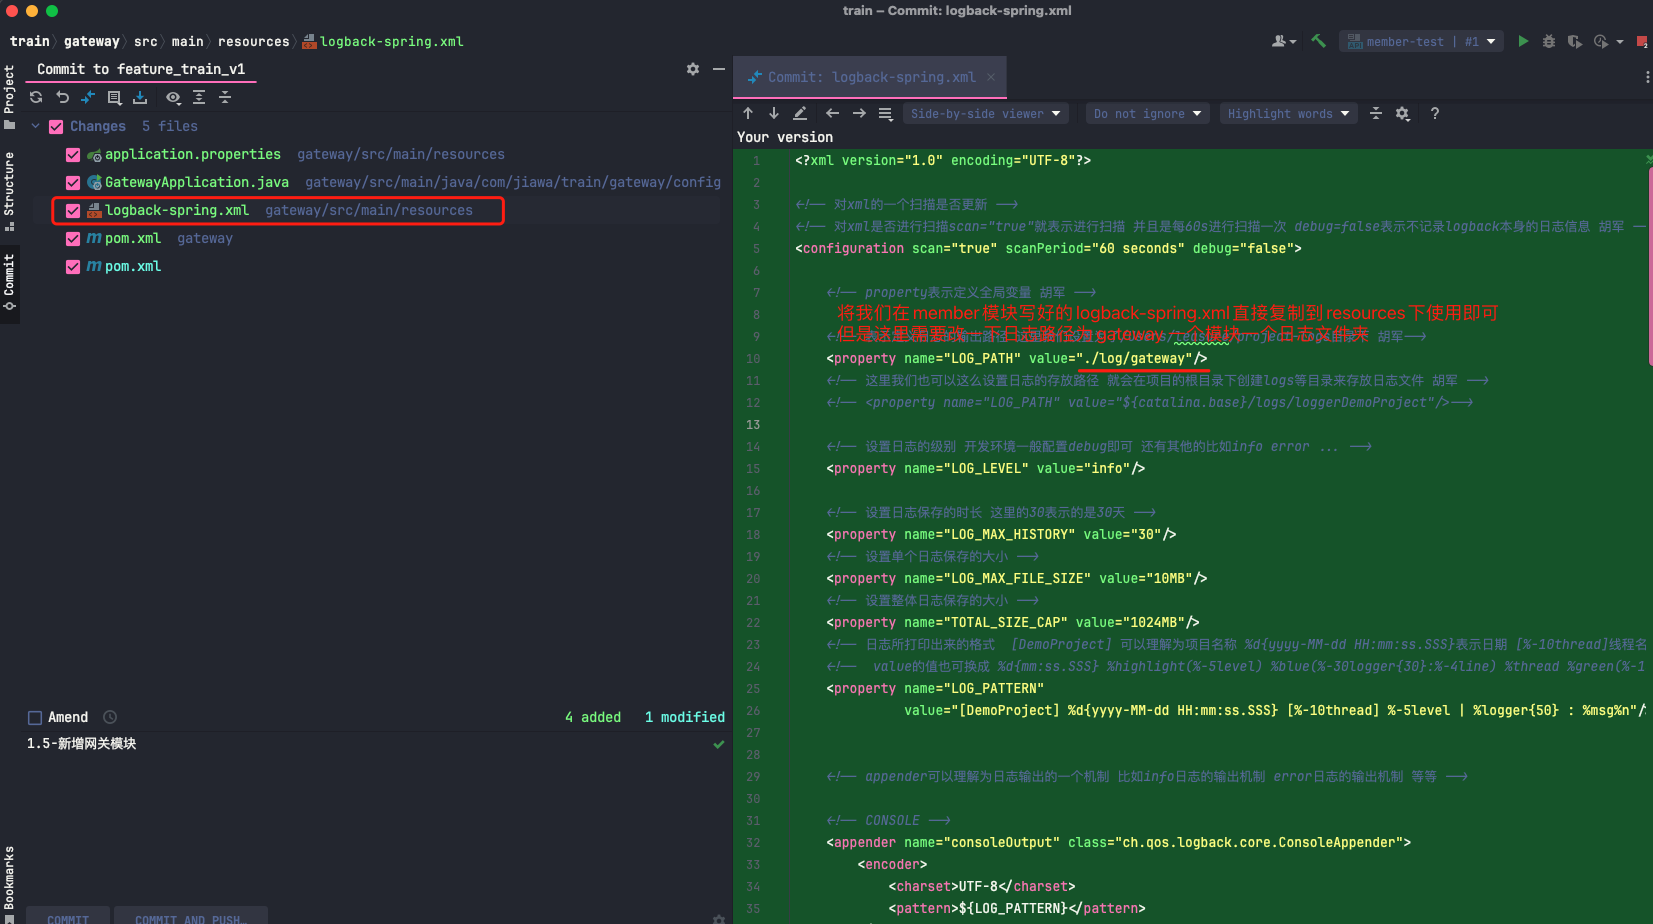The image size is (1653, 924).
Task: Open the Commit panel gear settings
Action: 693,69
